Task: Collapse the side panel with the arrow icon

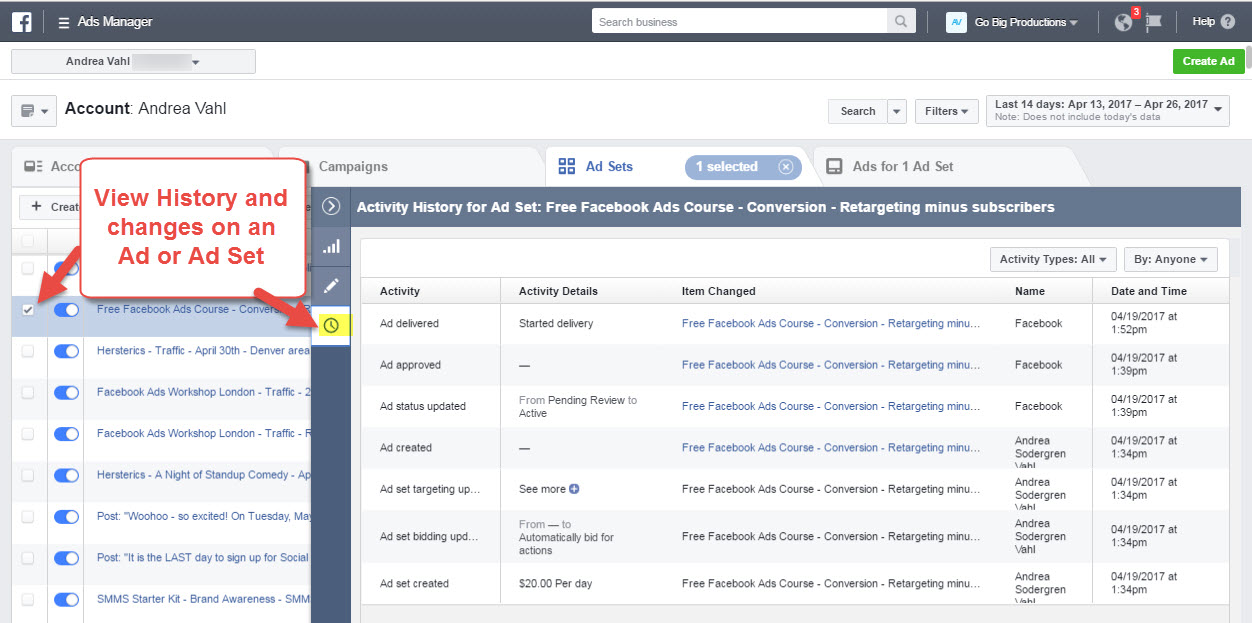Action: 332,206
